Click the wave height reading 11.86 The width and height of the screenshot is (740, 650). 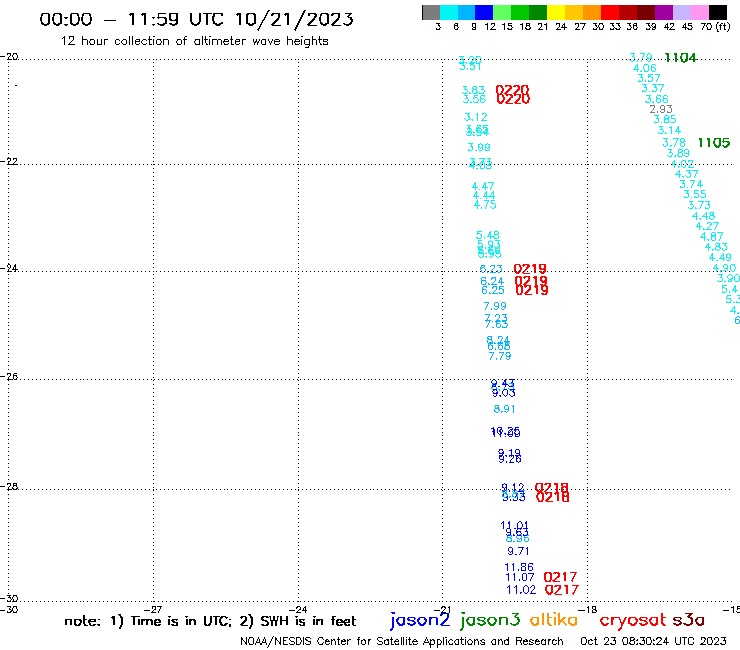pyautogui.click(x=519, y=567)
